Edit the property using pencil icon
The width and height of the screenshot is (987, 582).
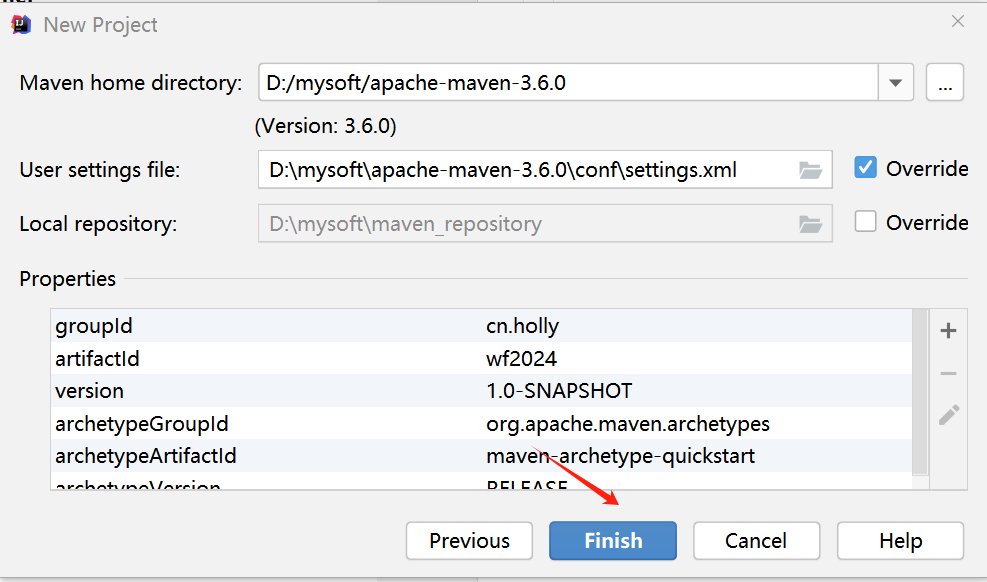949,415
